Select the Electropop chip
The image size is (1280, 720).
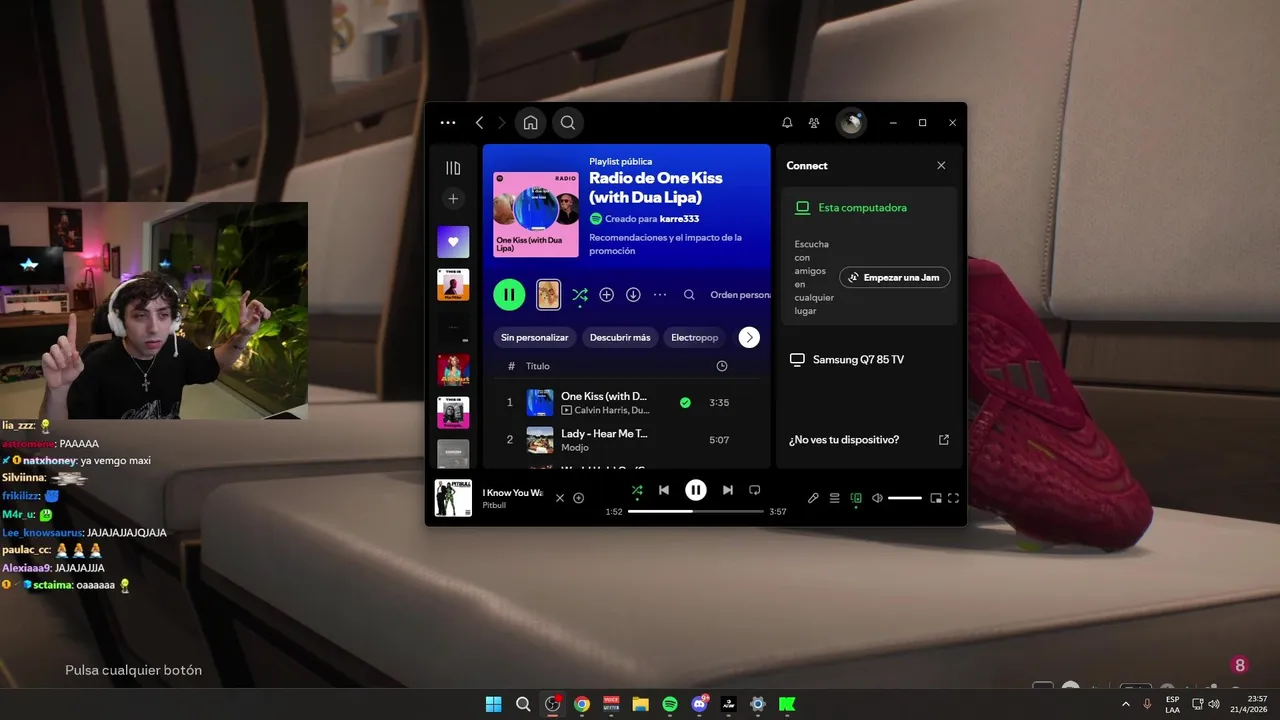click(x=695, y=337)
